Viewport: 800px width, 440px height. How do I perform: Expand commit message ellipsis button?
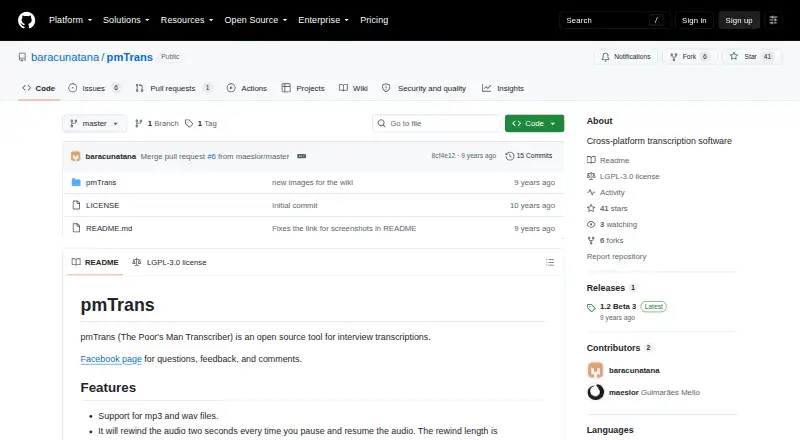point(302,156)
